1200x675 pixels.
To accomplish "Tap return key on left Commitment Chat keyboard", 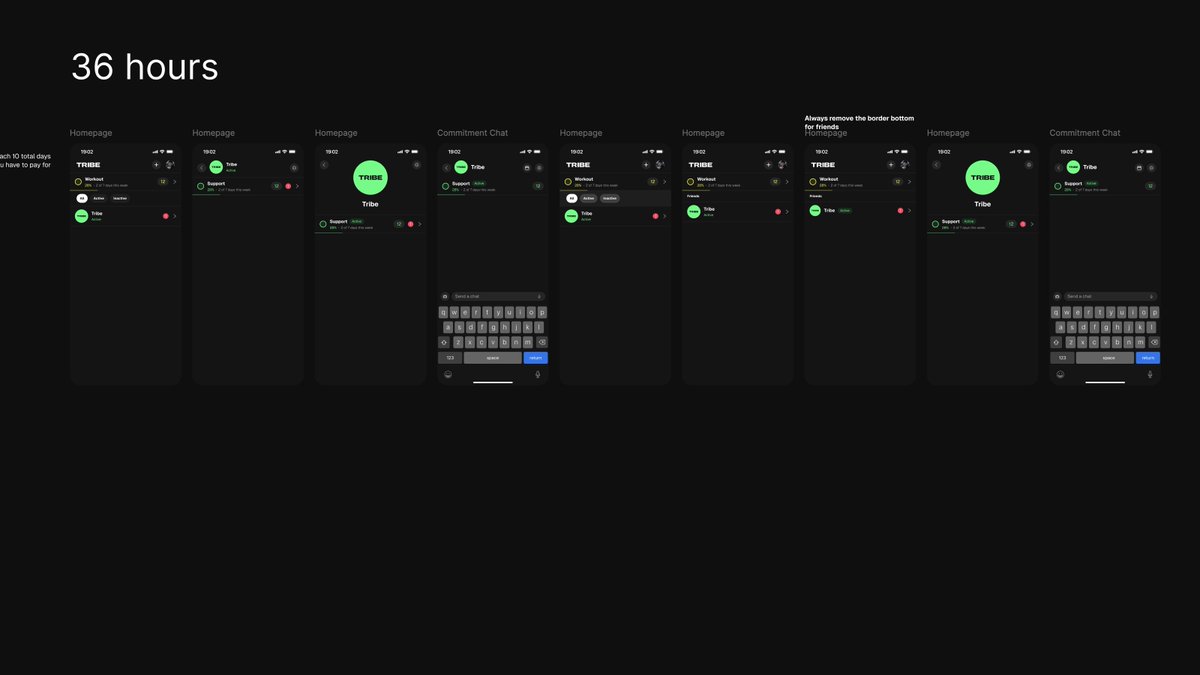I will coord(535,357).
